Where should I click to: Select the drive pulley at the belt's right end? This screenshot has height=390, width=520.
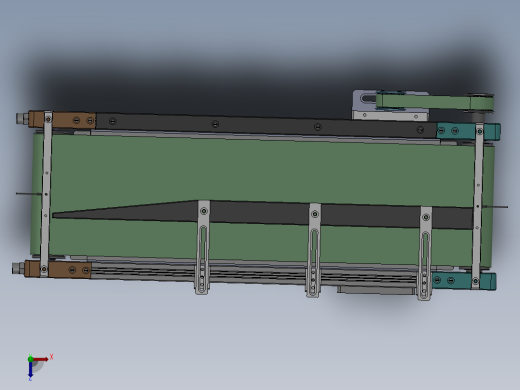coord(482,104)
